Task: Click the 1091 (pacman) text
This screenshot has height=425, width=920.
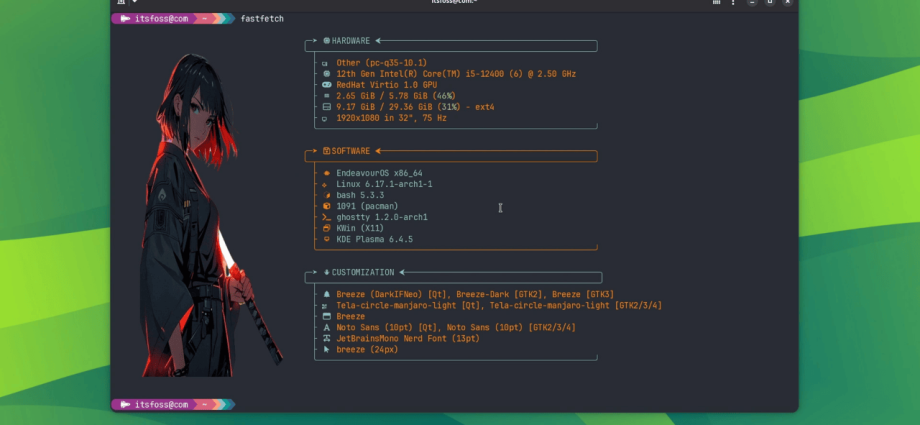Action: pos(367,207)
